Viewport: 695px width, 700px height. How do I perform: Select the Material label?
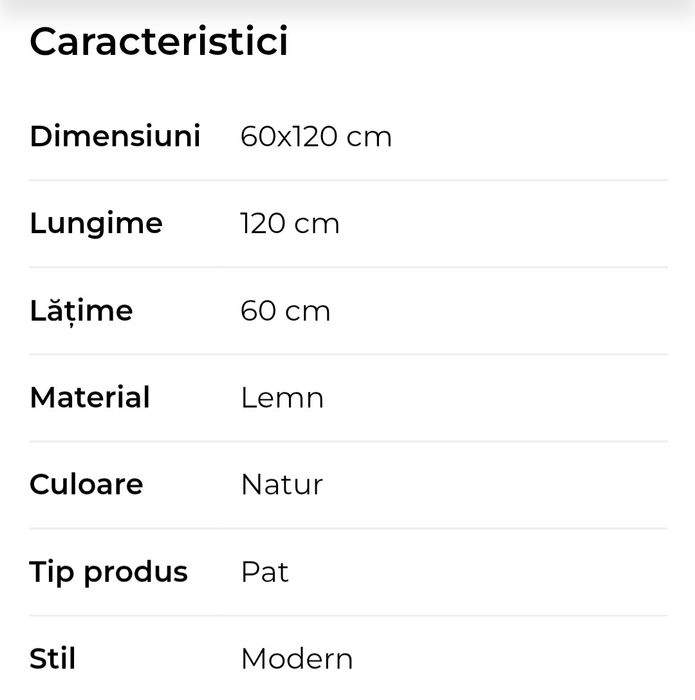coord(90,397)
